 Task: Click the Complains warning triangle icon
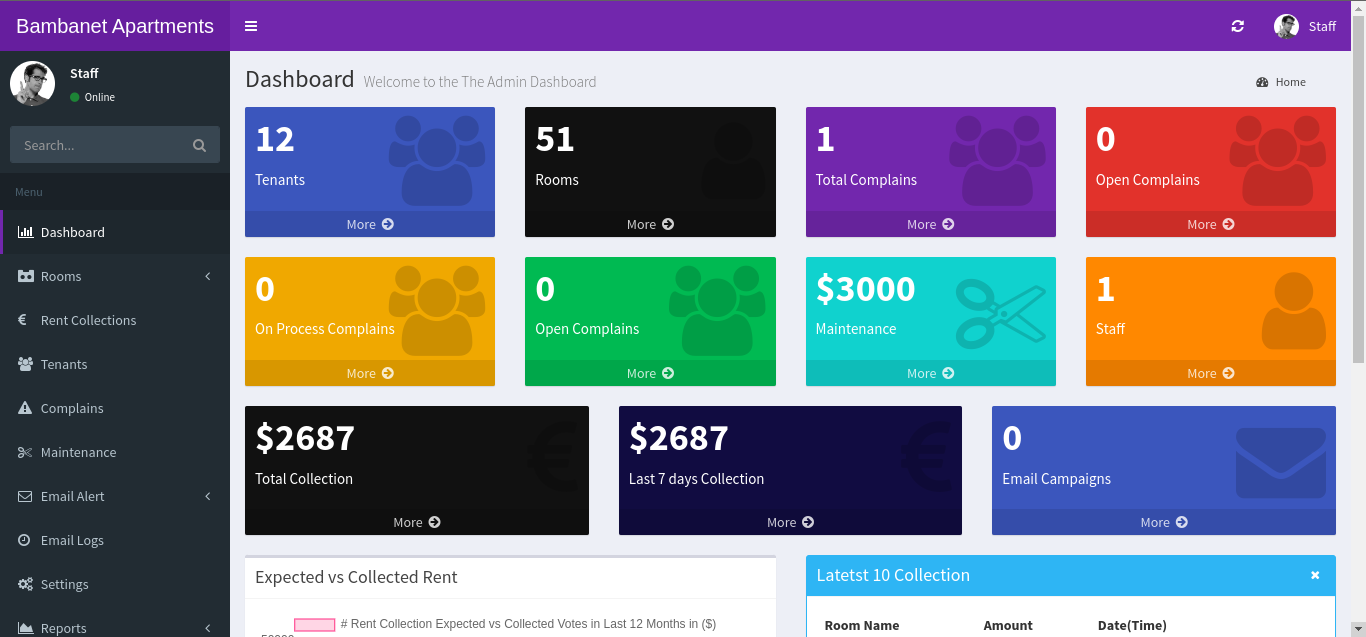pos(25,408)
